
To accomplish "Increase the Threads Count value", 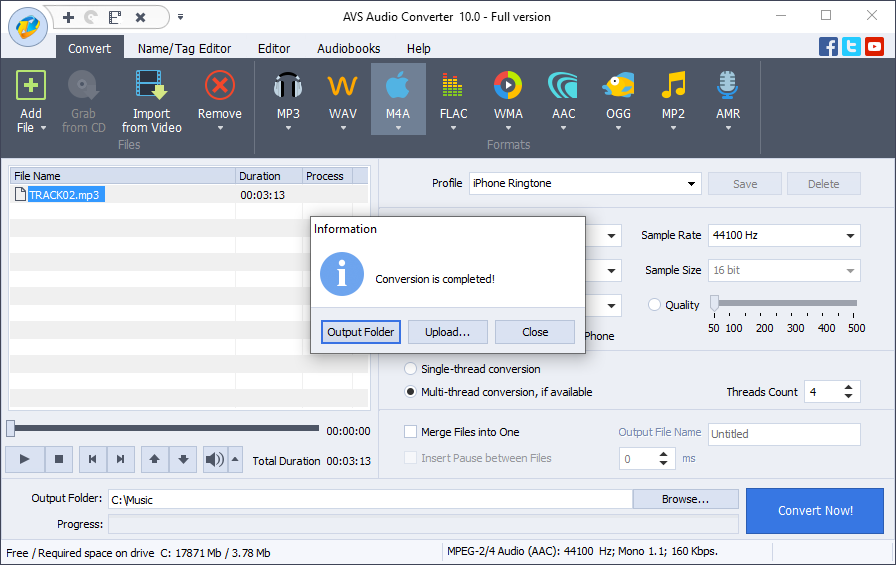I will [x=849, y=387].
